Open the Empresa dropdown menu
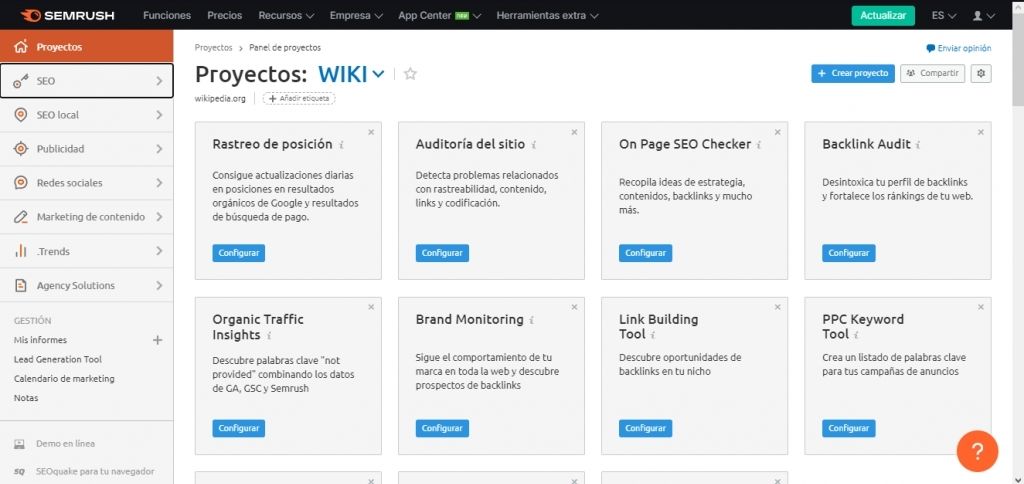 click(356, 15)
